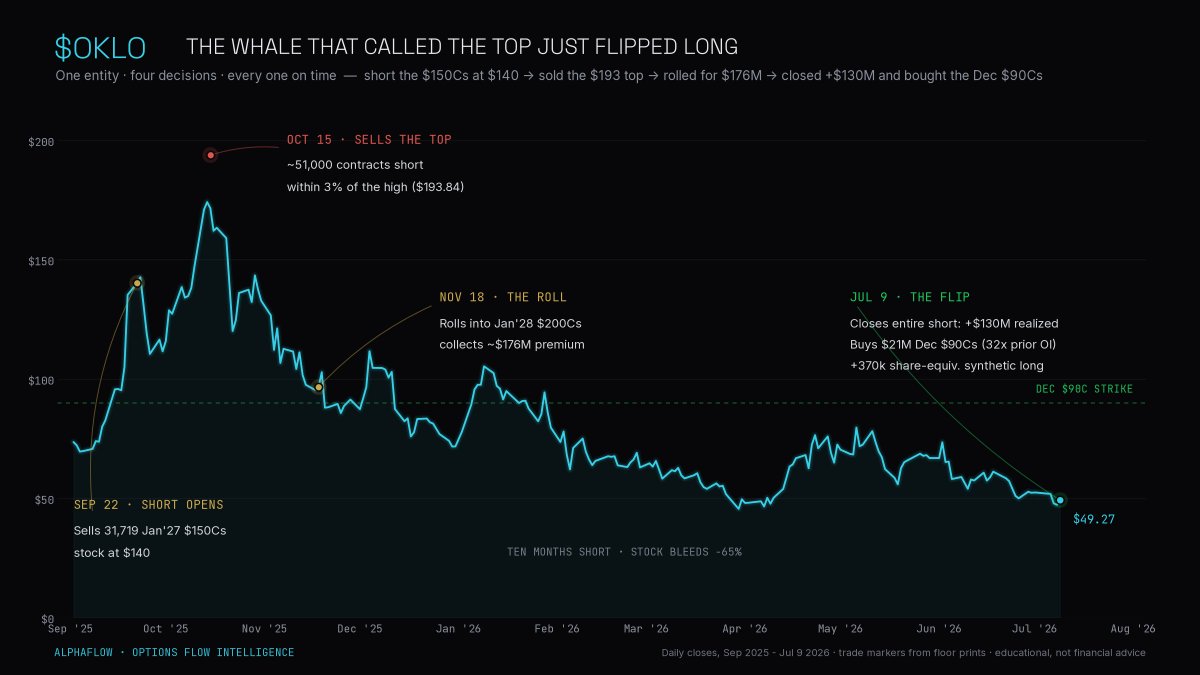The width and height of the screenshot is (1200, 675).
Task: Click the Mar '26 x-axis label
Action: coord(646,630)
